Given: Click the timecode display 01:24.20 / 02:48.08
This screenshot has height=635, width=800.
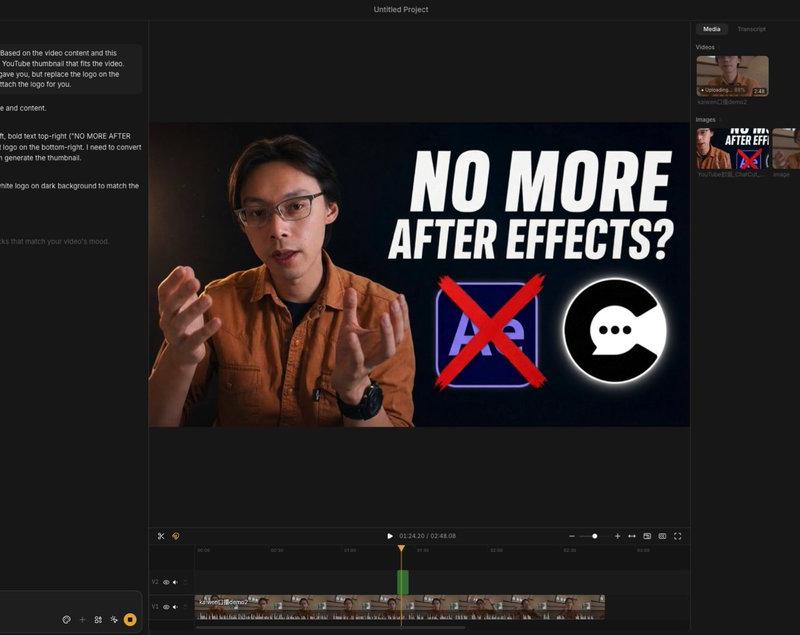Looking at the screenshot, I should click(x=428, y=536).
